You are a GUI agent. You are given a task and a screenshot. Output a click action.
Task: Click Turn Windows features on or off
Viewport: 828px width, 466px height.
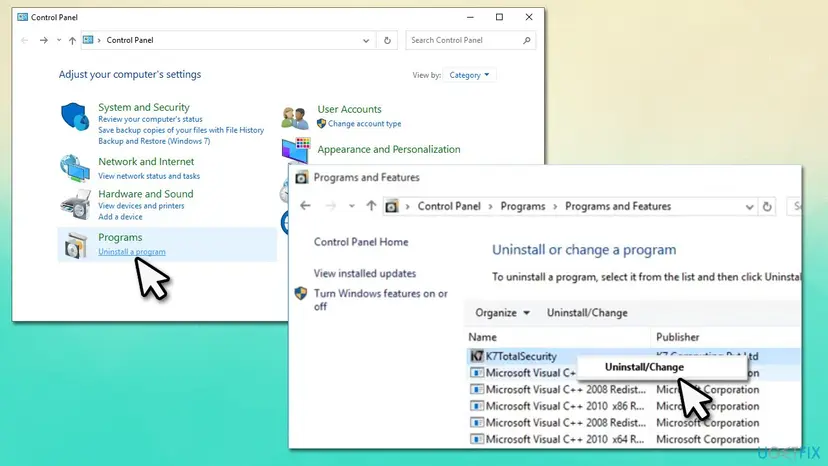point(380,300)
